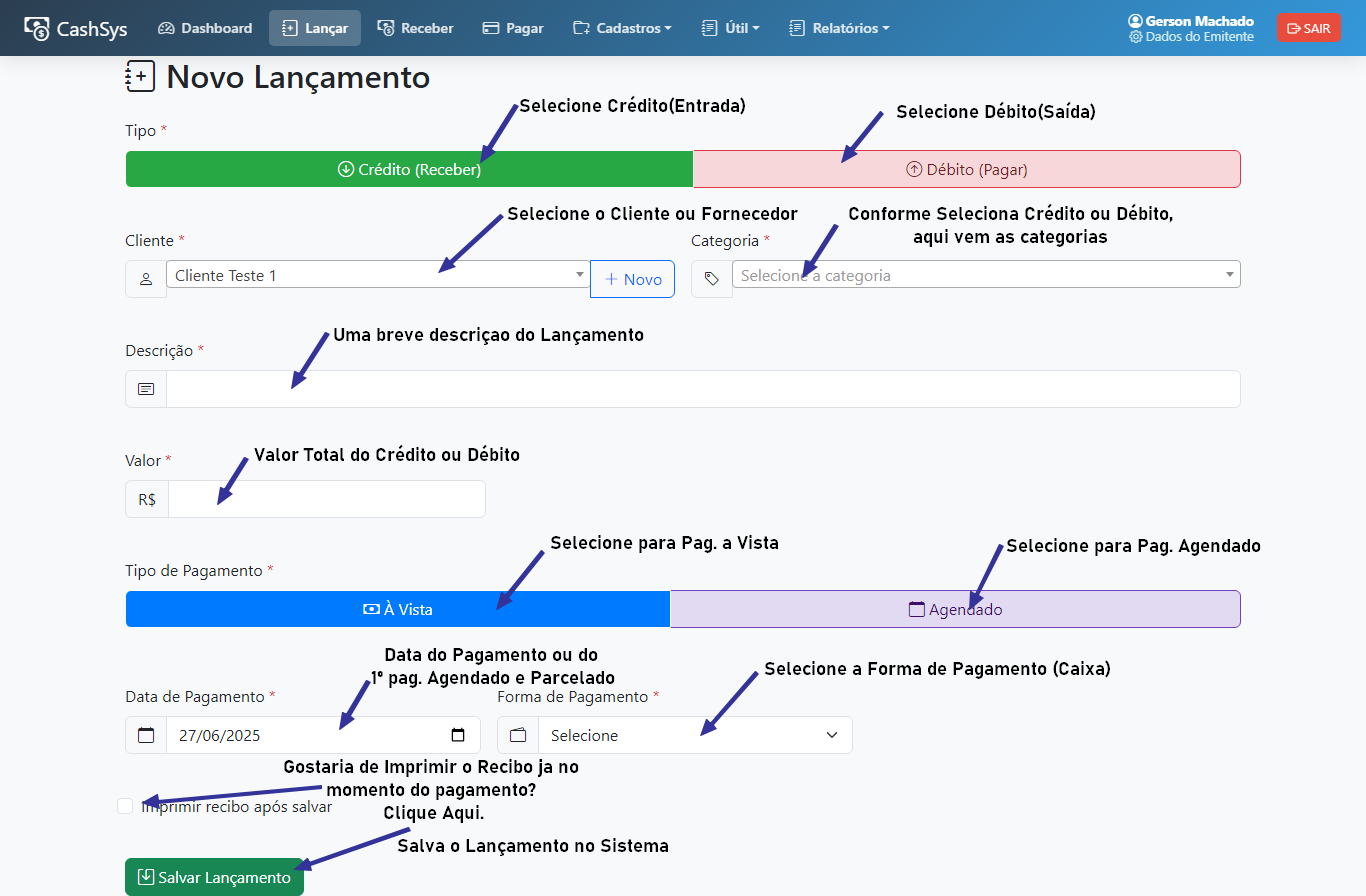Enable Imprimir recibo após salvar checkbox
The image size is (1366, 896).
coord(125,806)
